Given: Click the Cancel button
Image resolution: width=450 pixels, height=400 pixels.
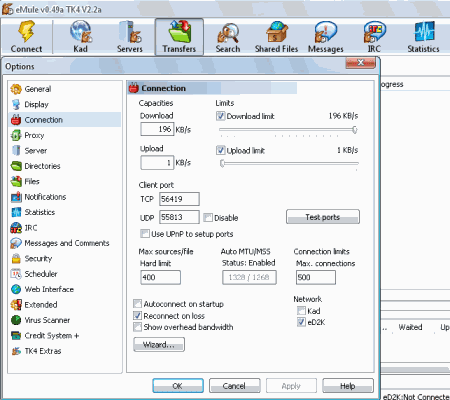Looking at the screenshot, I should pos(234,386).
